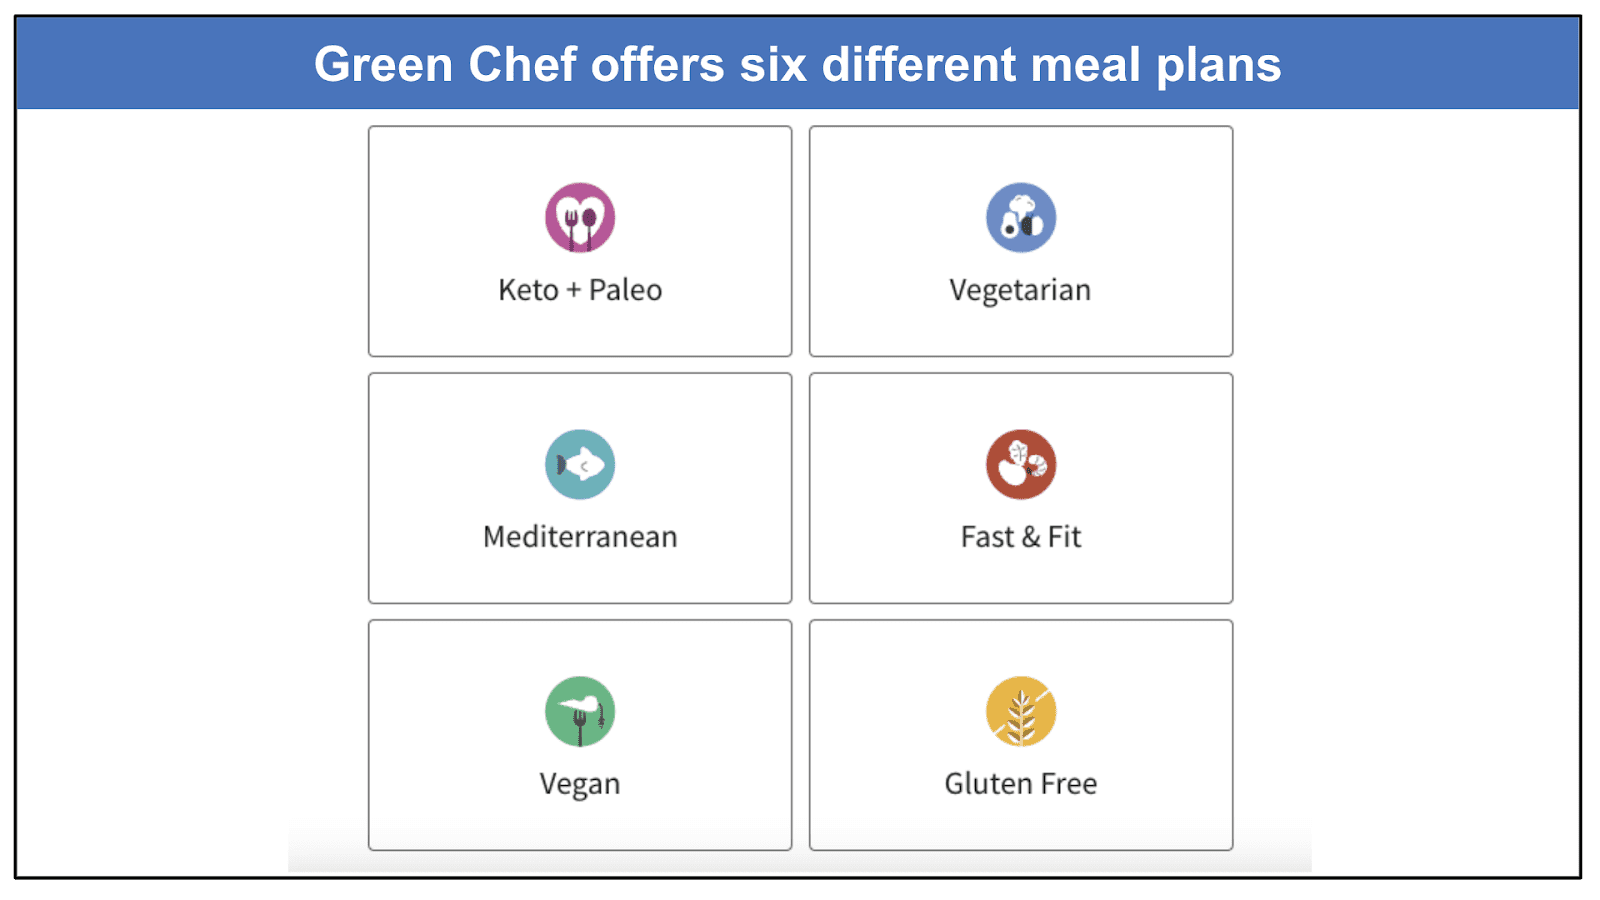The height and width of the screenshot is (900, 1600).
Task: Select the Gluten Free text label
Action: 1021,784
